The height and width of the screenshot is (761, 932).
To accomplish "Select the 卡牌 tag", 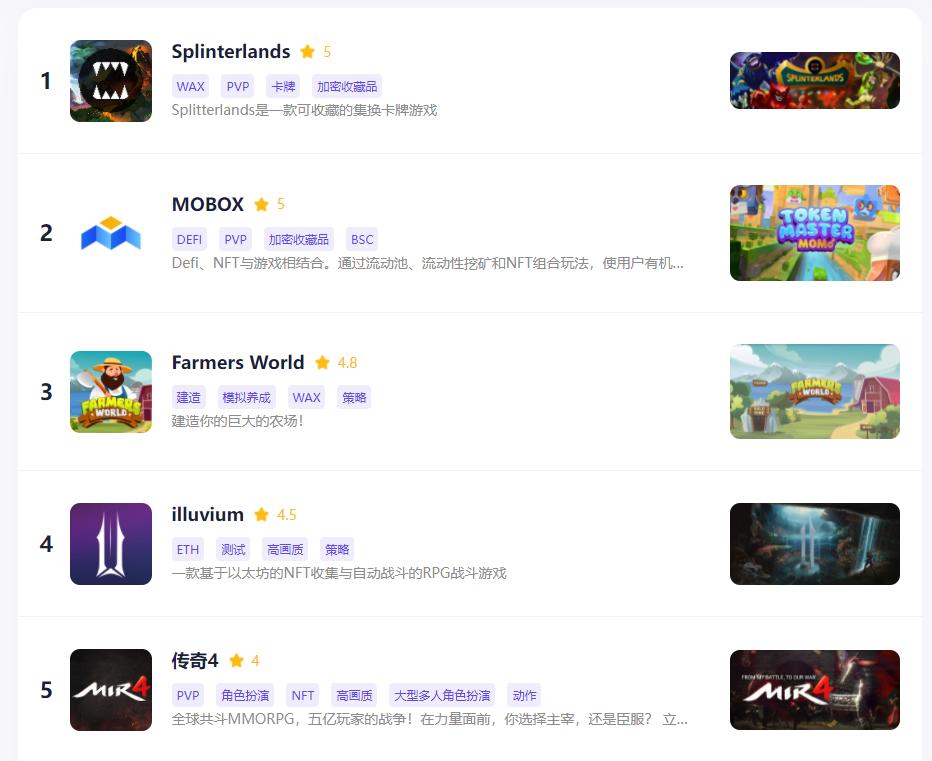I will (x=283, y=87).
